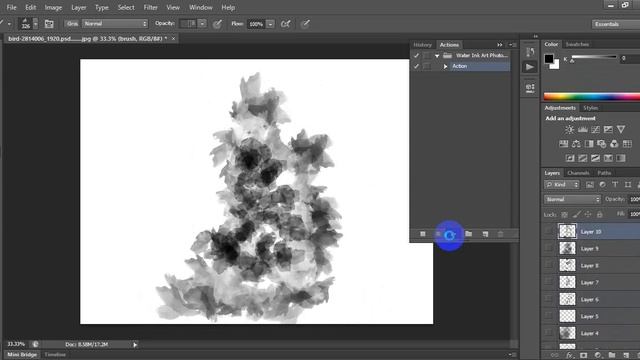The height and width of the screenshot is (360, 640).
Task: Open Opacity slider dropdown in options bar
Action: click(x=202, y=24)
